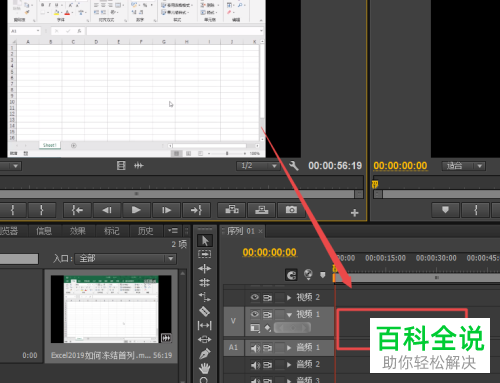Click the timeline zoom scroll bar
Screen dimensions: 500x383
click(417, 277)
